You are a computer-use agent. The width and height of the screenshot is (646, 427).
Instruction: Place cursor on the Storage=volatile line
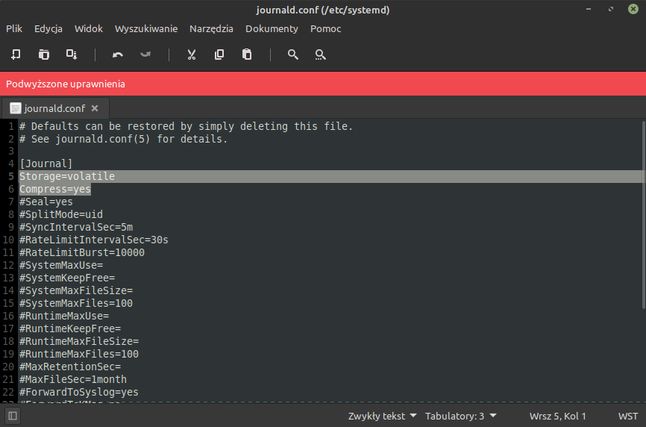click(x=67, y=176)
